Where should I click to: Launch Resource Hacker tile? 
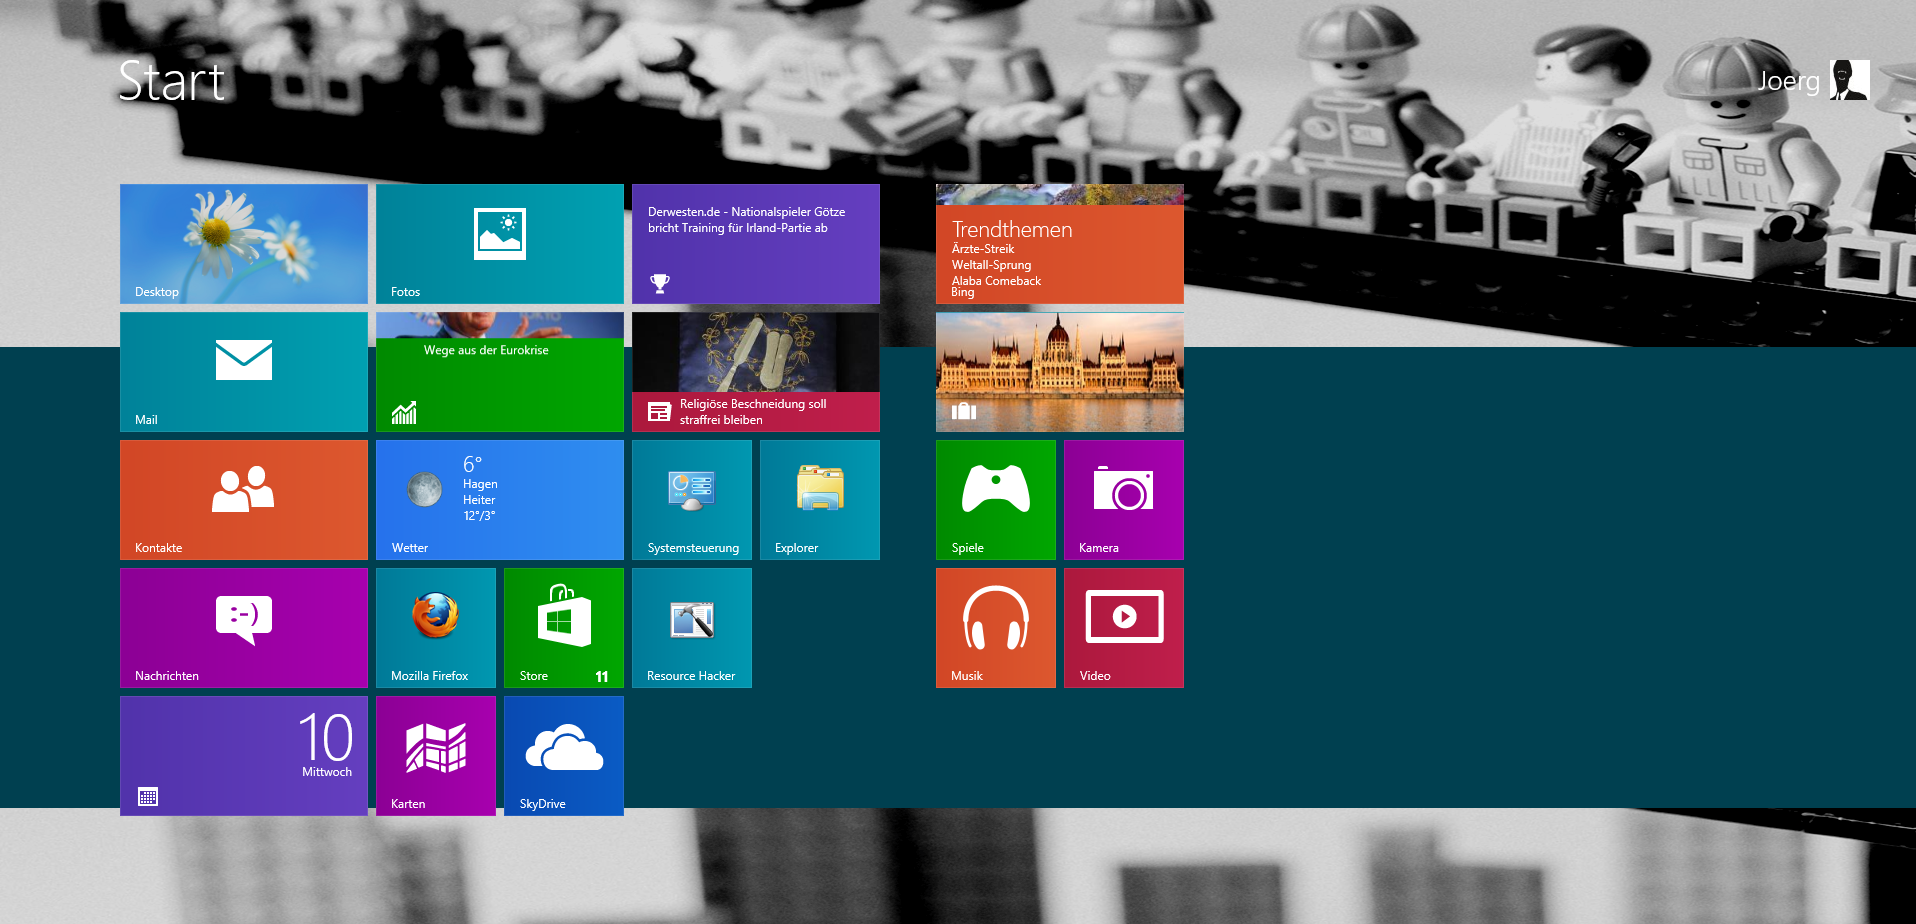pos(692,628)
